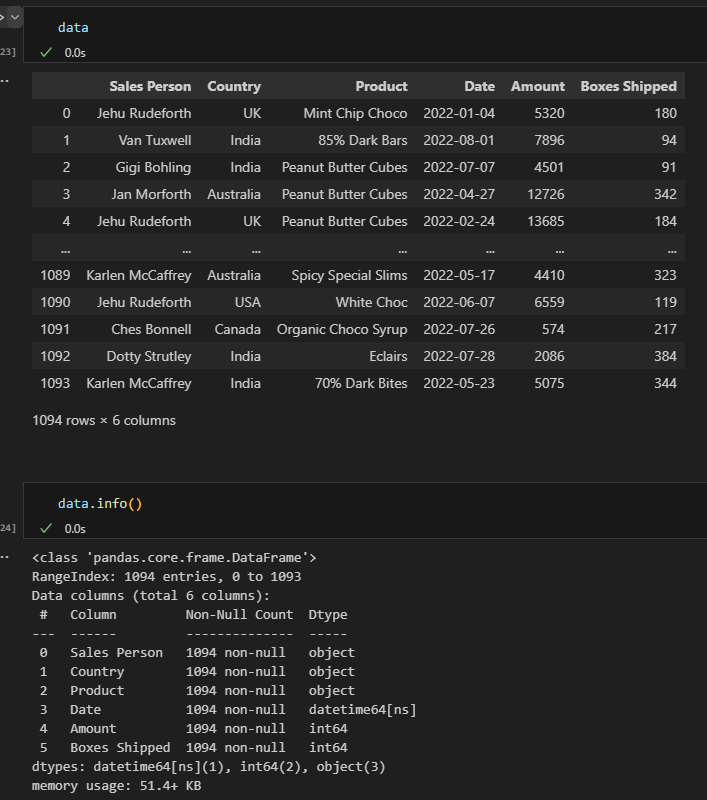
Task: Click date '2022-01-04'
Action: click(459, 113)
